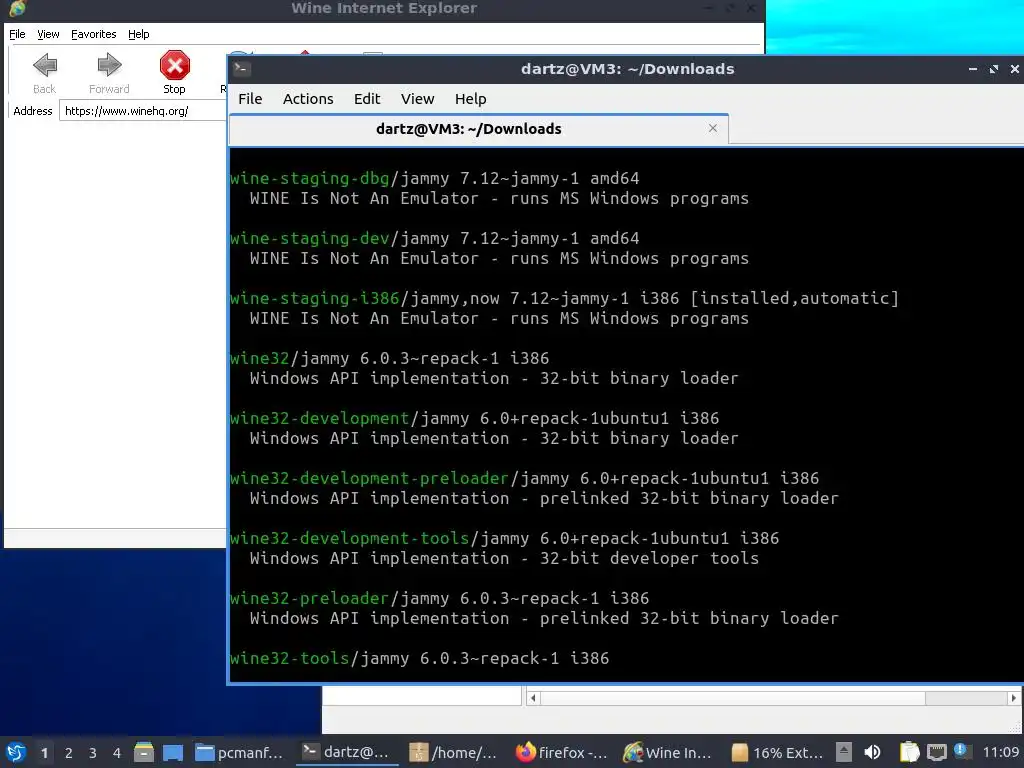Click the Forward arrow in Wine Internet Explorer
The width and height of the screenshot is (1024, 768).
[109, 65]
